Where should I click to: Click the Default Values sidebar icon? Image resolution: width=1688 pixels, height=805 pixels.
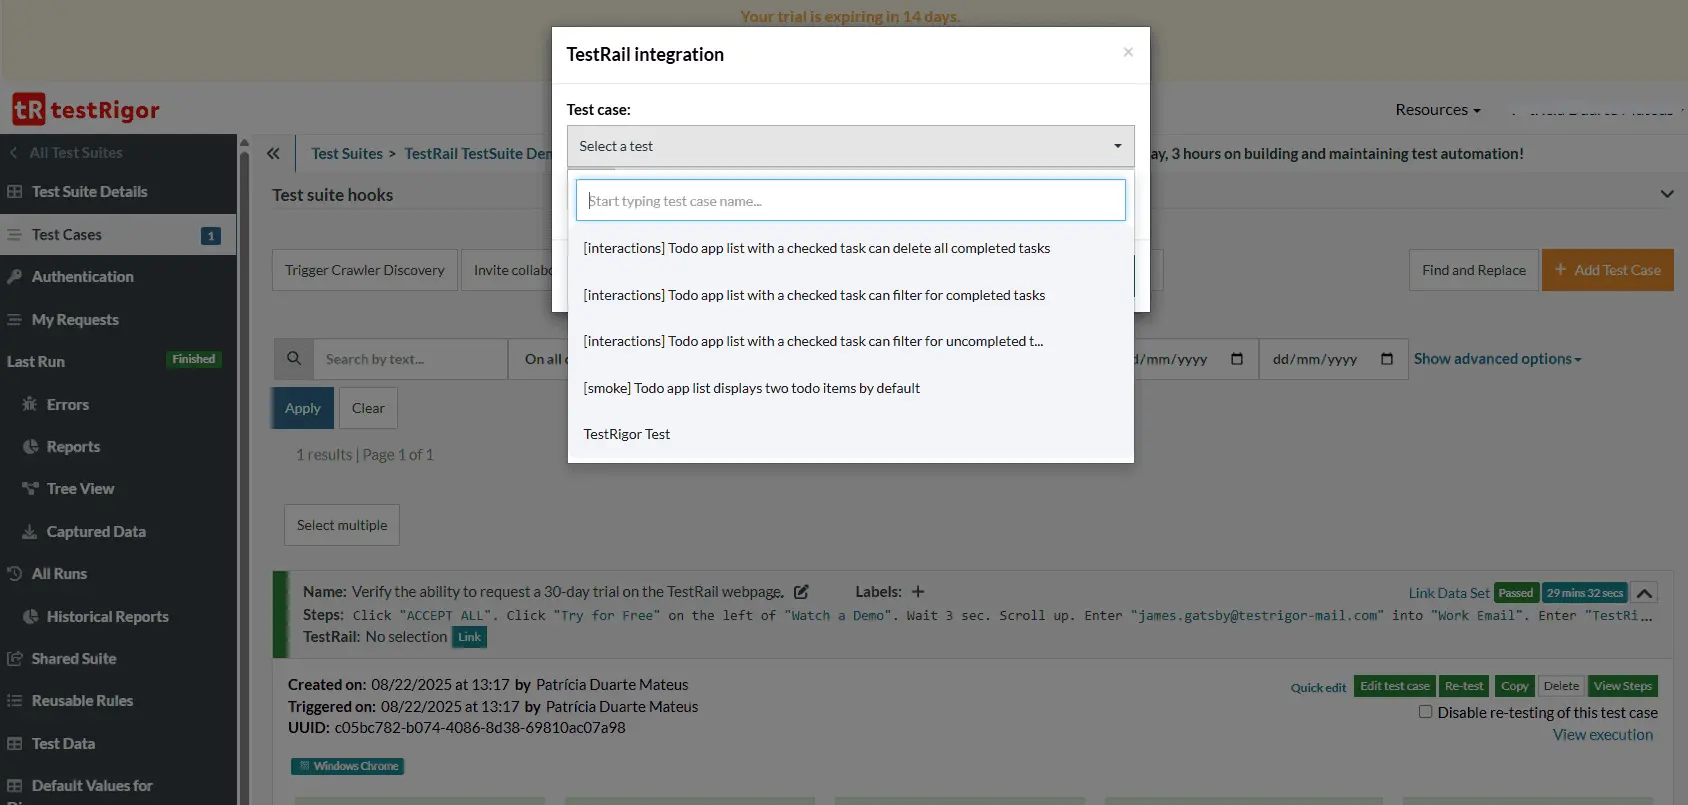pyautogui.click(x=14, y=786)
